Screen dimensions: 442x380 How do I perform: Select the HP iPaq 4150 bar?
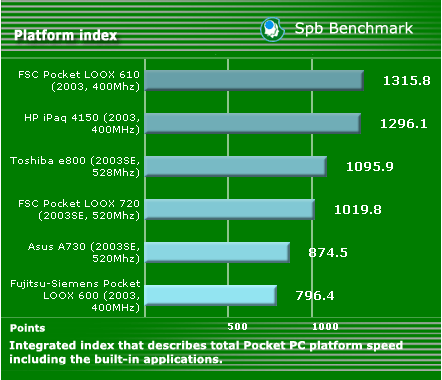point(253,123)
